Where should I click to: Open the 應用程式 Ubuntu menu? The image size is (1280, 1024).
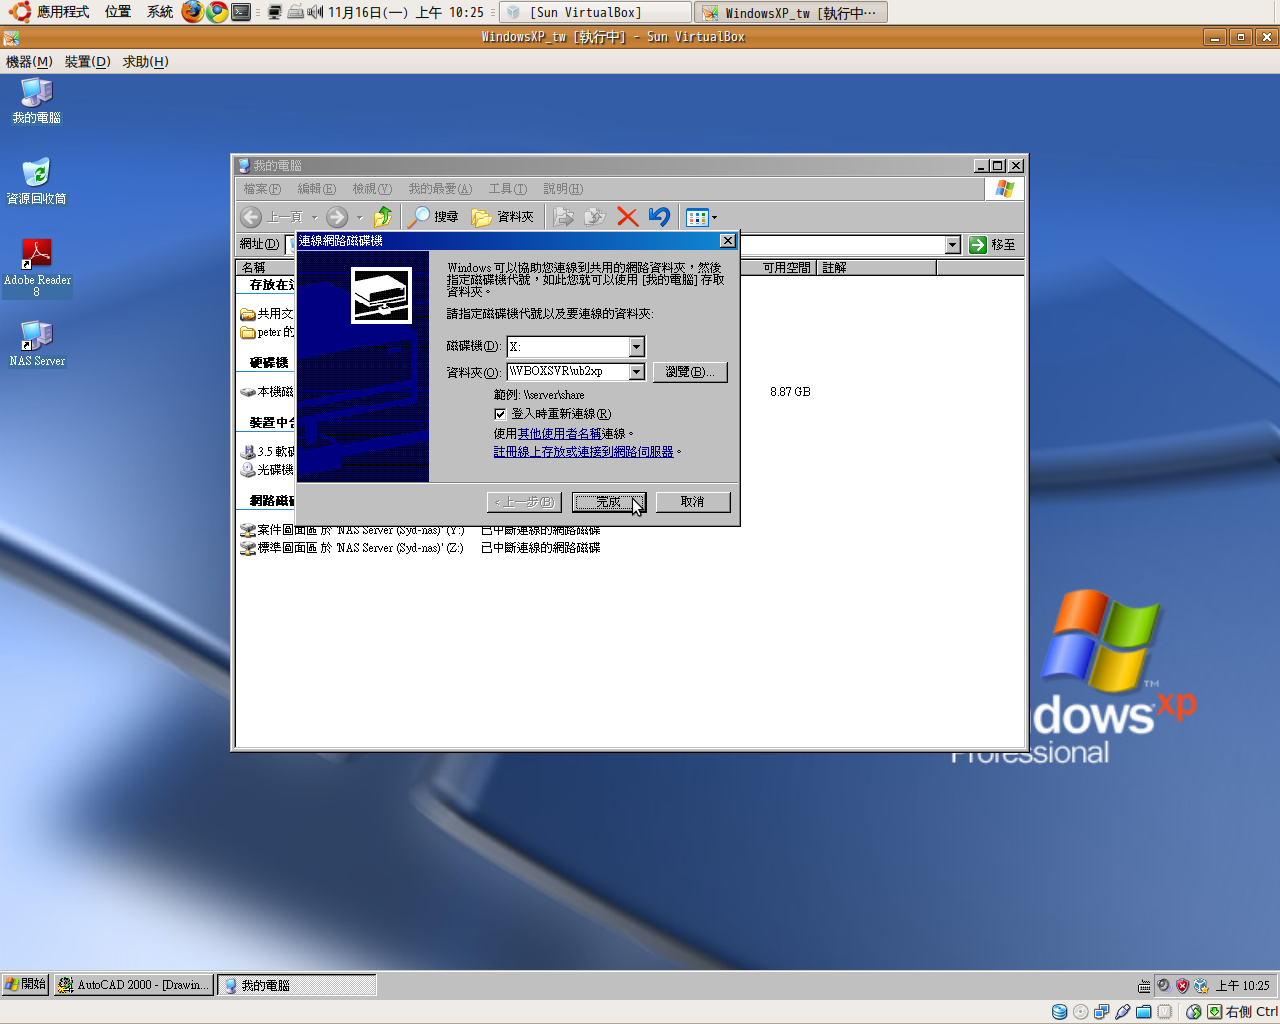[63, 12]
